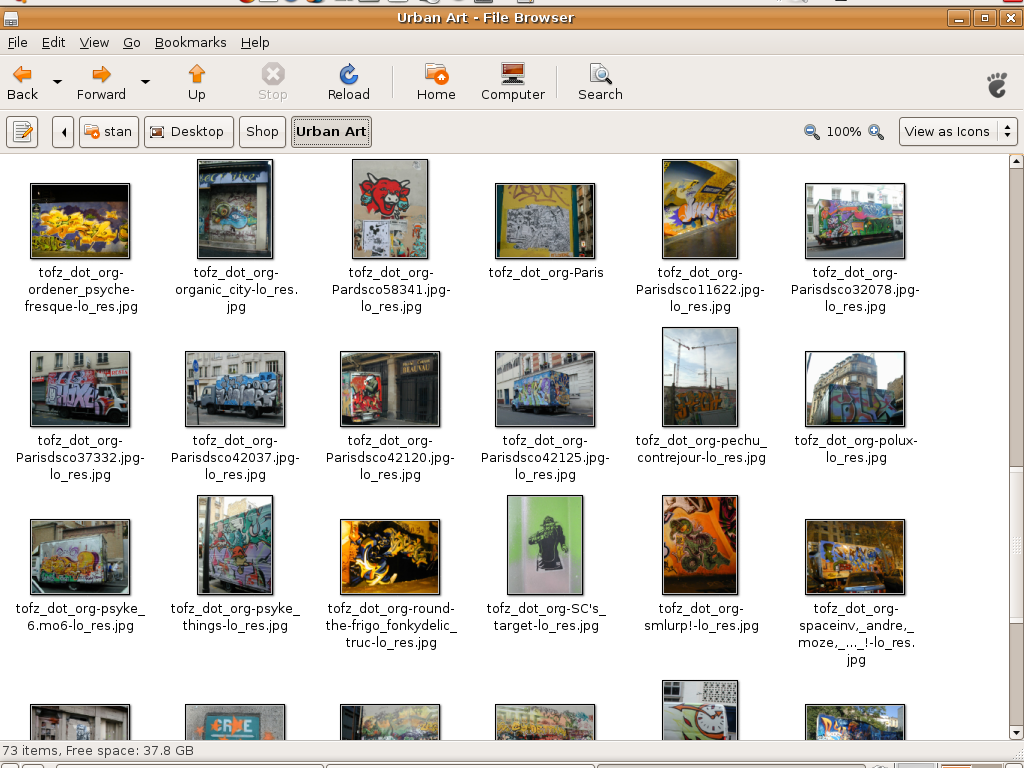Select the tofz_dot_org-SC's_target-lo_res.jpg thumbnail

[545, 546]
